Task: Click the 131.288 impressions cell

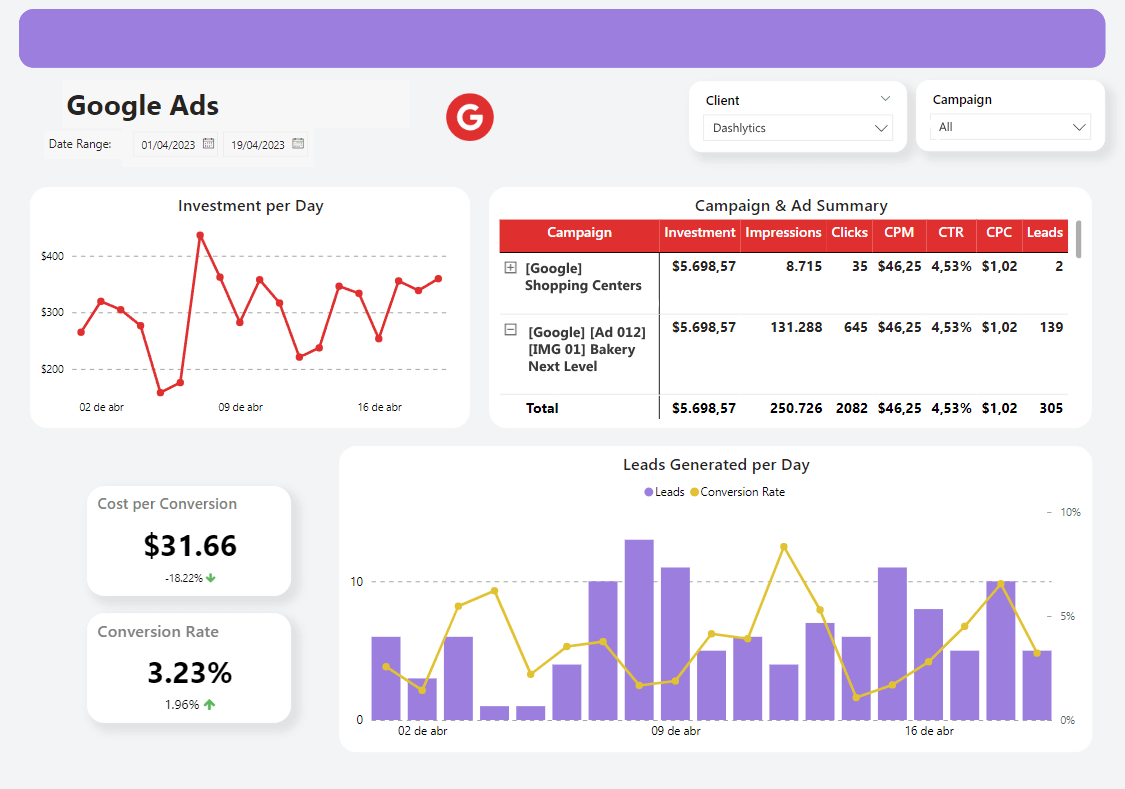Action: point(796,327)
